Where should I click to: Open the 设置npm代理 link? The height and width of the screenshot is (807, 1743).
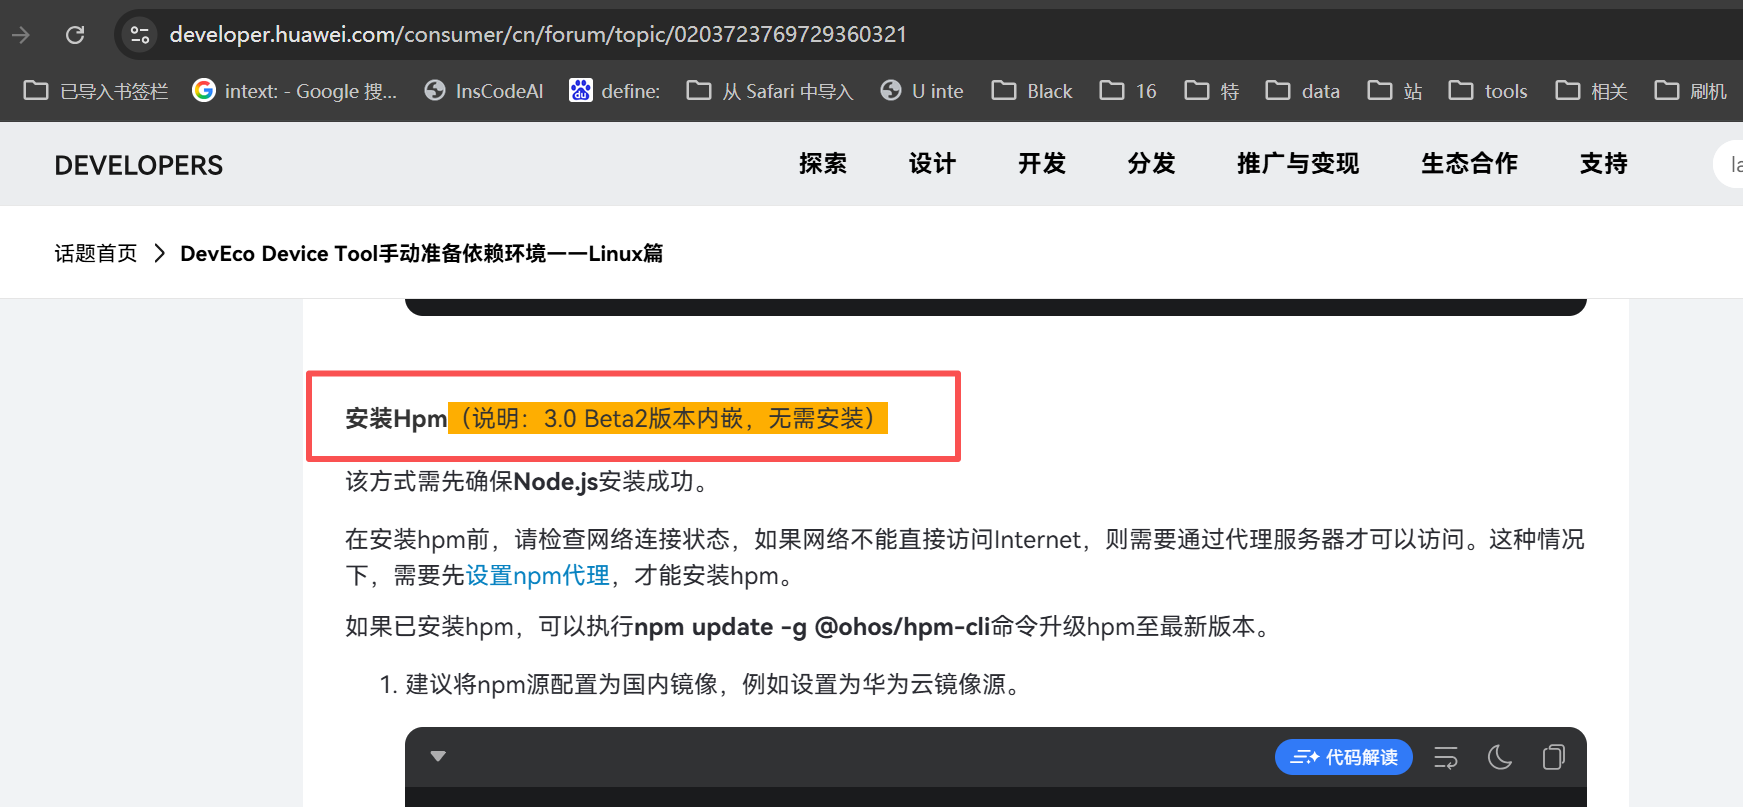coord(538,576)
